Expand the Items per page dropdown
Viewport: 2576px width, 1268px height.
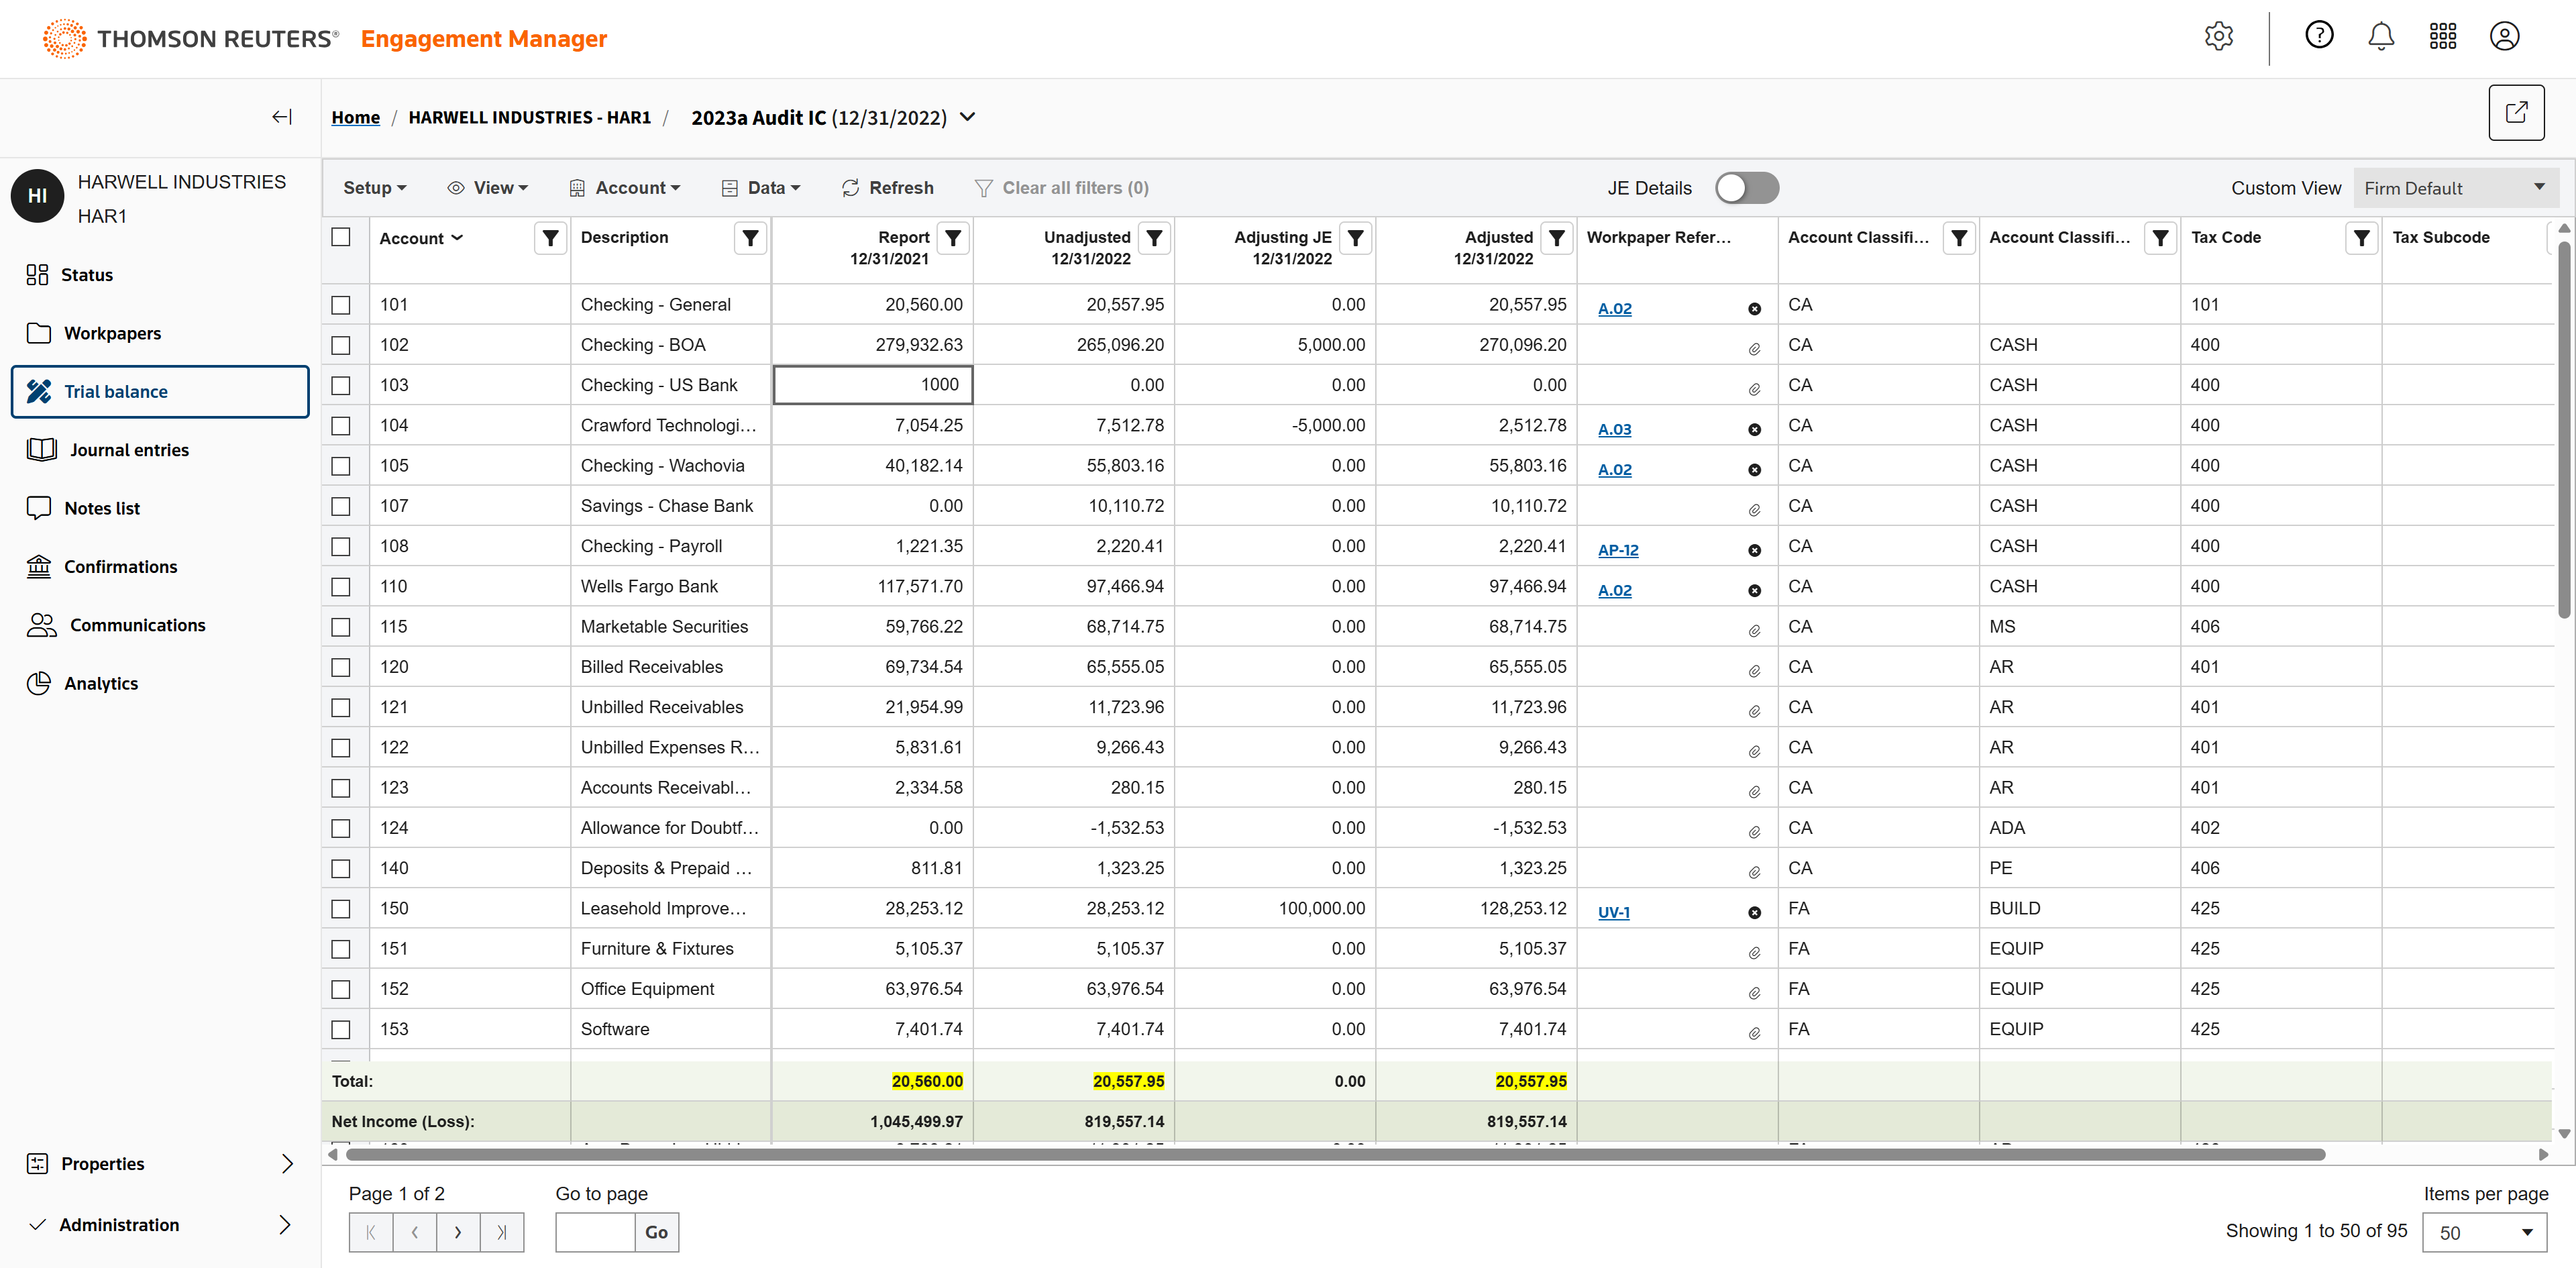pyautogui.click(x=2484, y=1232)
